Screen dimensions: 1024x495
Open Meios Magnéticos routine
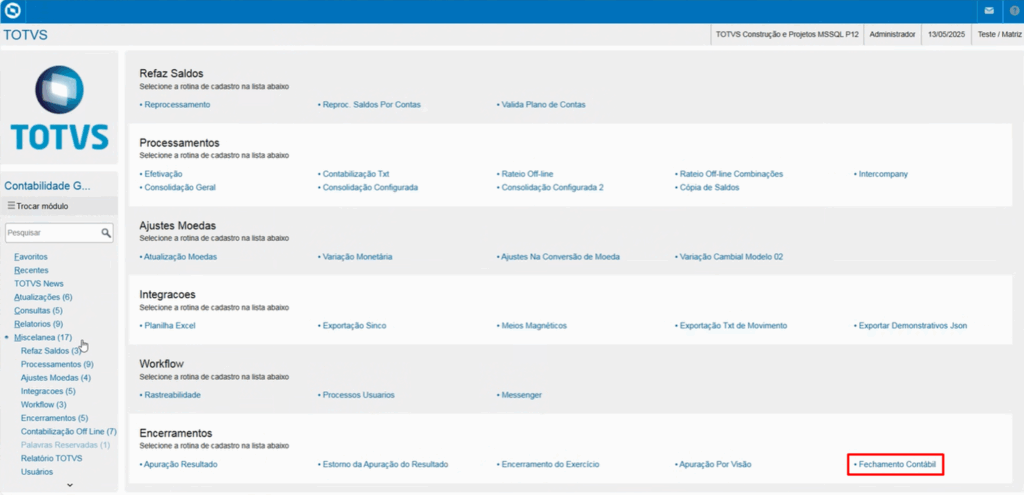click(534, 325)
